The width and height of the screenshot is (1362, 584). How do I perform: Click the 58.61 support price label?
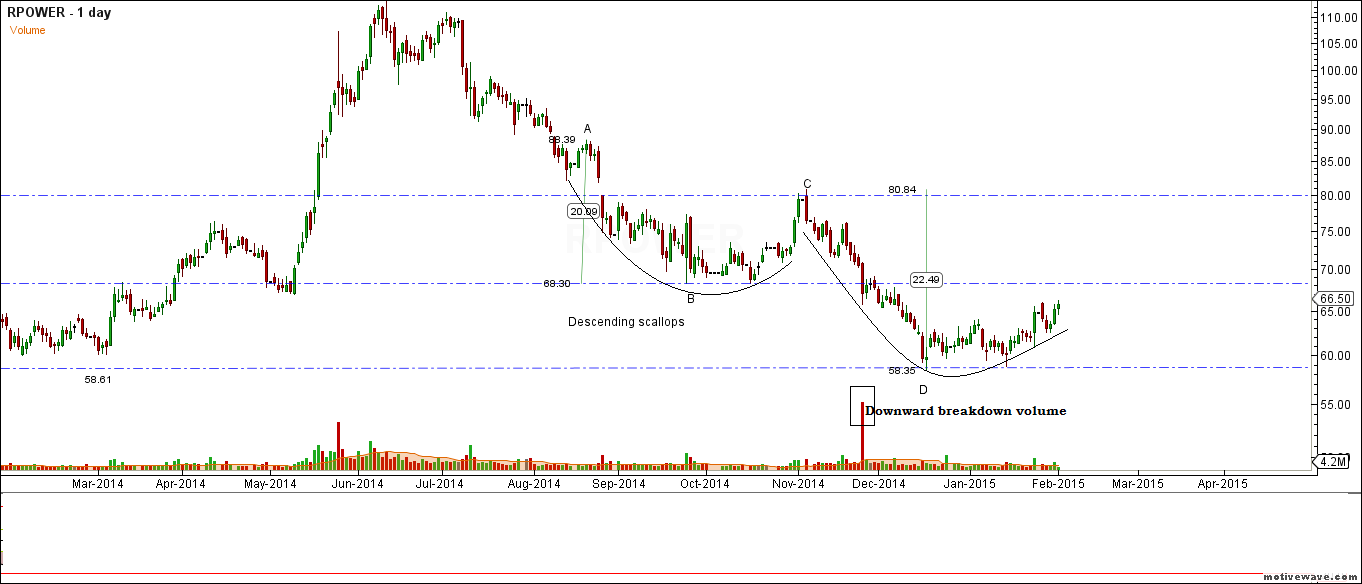(x=96, y=381)
